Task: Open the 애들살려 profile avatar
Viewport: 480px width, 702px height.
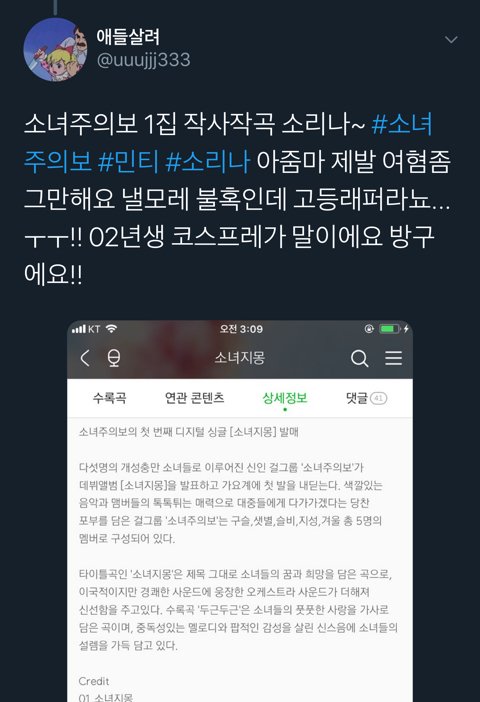Action: (56, 50)
